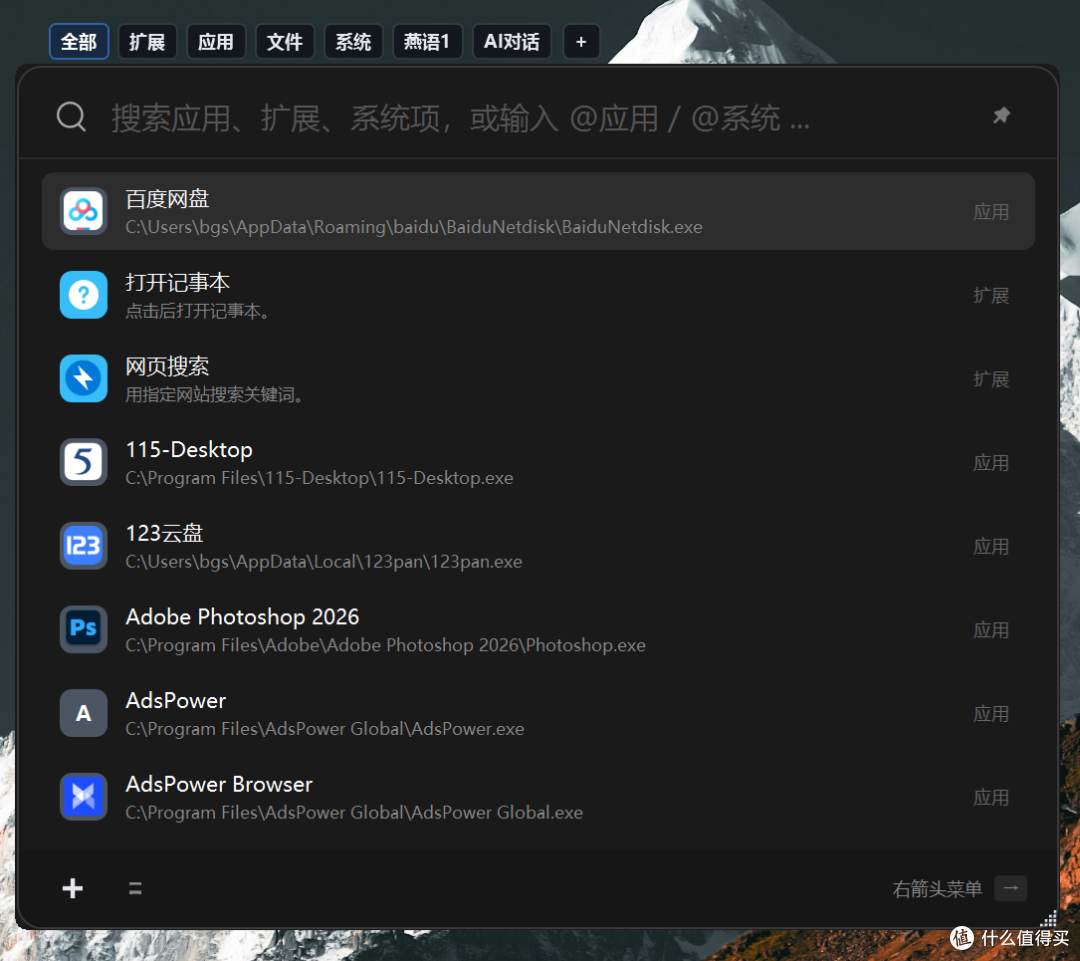Viewport: 1080px width, 961px height.
Task: Click the Photoshop Ps icon
Action: tap(83, 629)
